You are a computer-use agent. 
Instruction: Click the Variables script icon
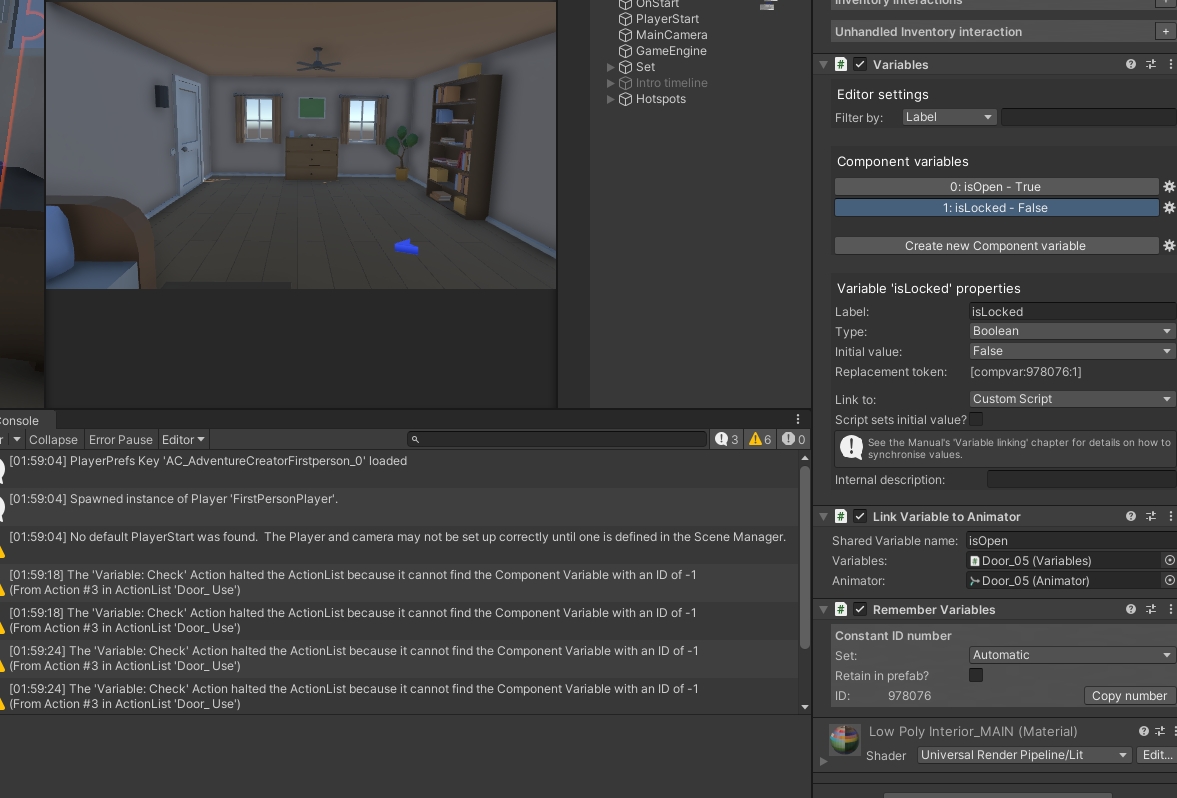pyautogui.click(x=841, y=65)
